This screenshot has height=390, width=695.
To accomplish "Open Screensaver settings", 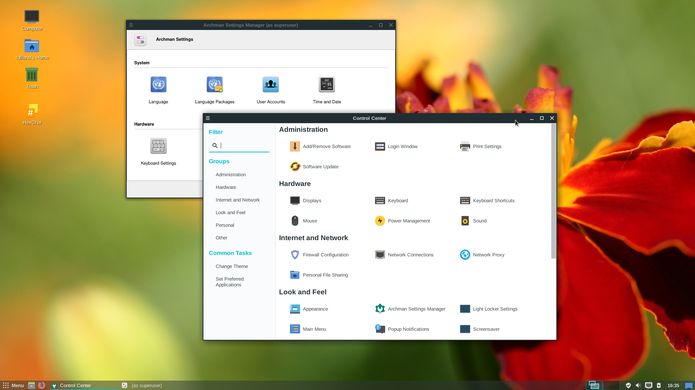I will click(x=480, y=329).
